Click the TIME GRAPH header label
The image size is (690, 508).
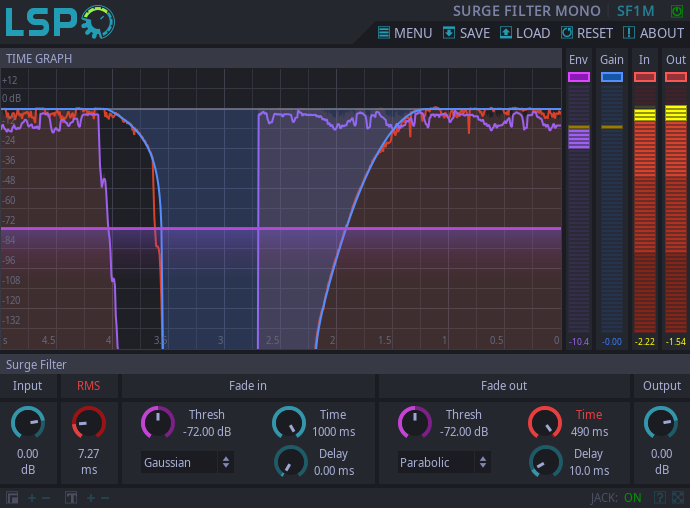click(x=39, y=59)
